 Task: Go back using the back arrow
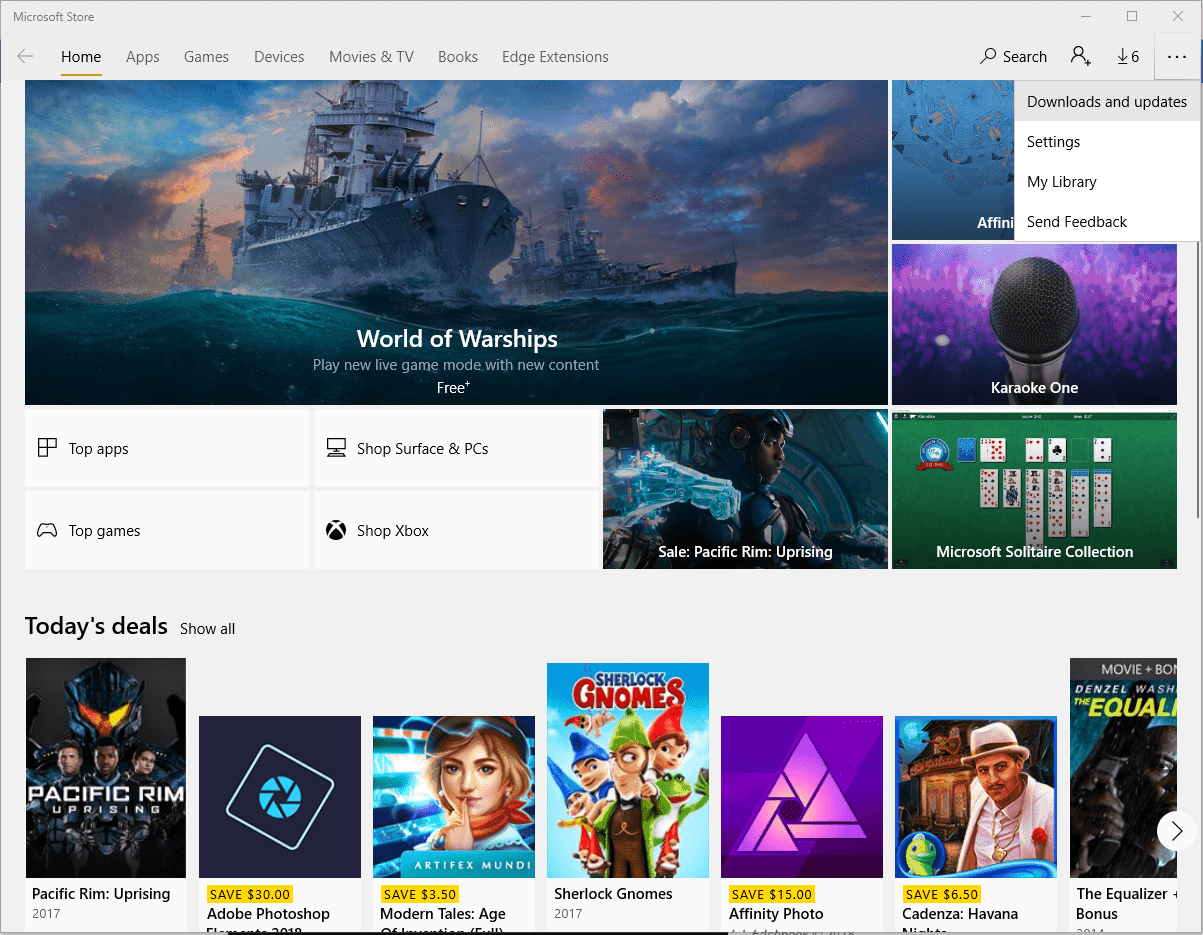pos(25,57)
